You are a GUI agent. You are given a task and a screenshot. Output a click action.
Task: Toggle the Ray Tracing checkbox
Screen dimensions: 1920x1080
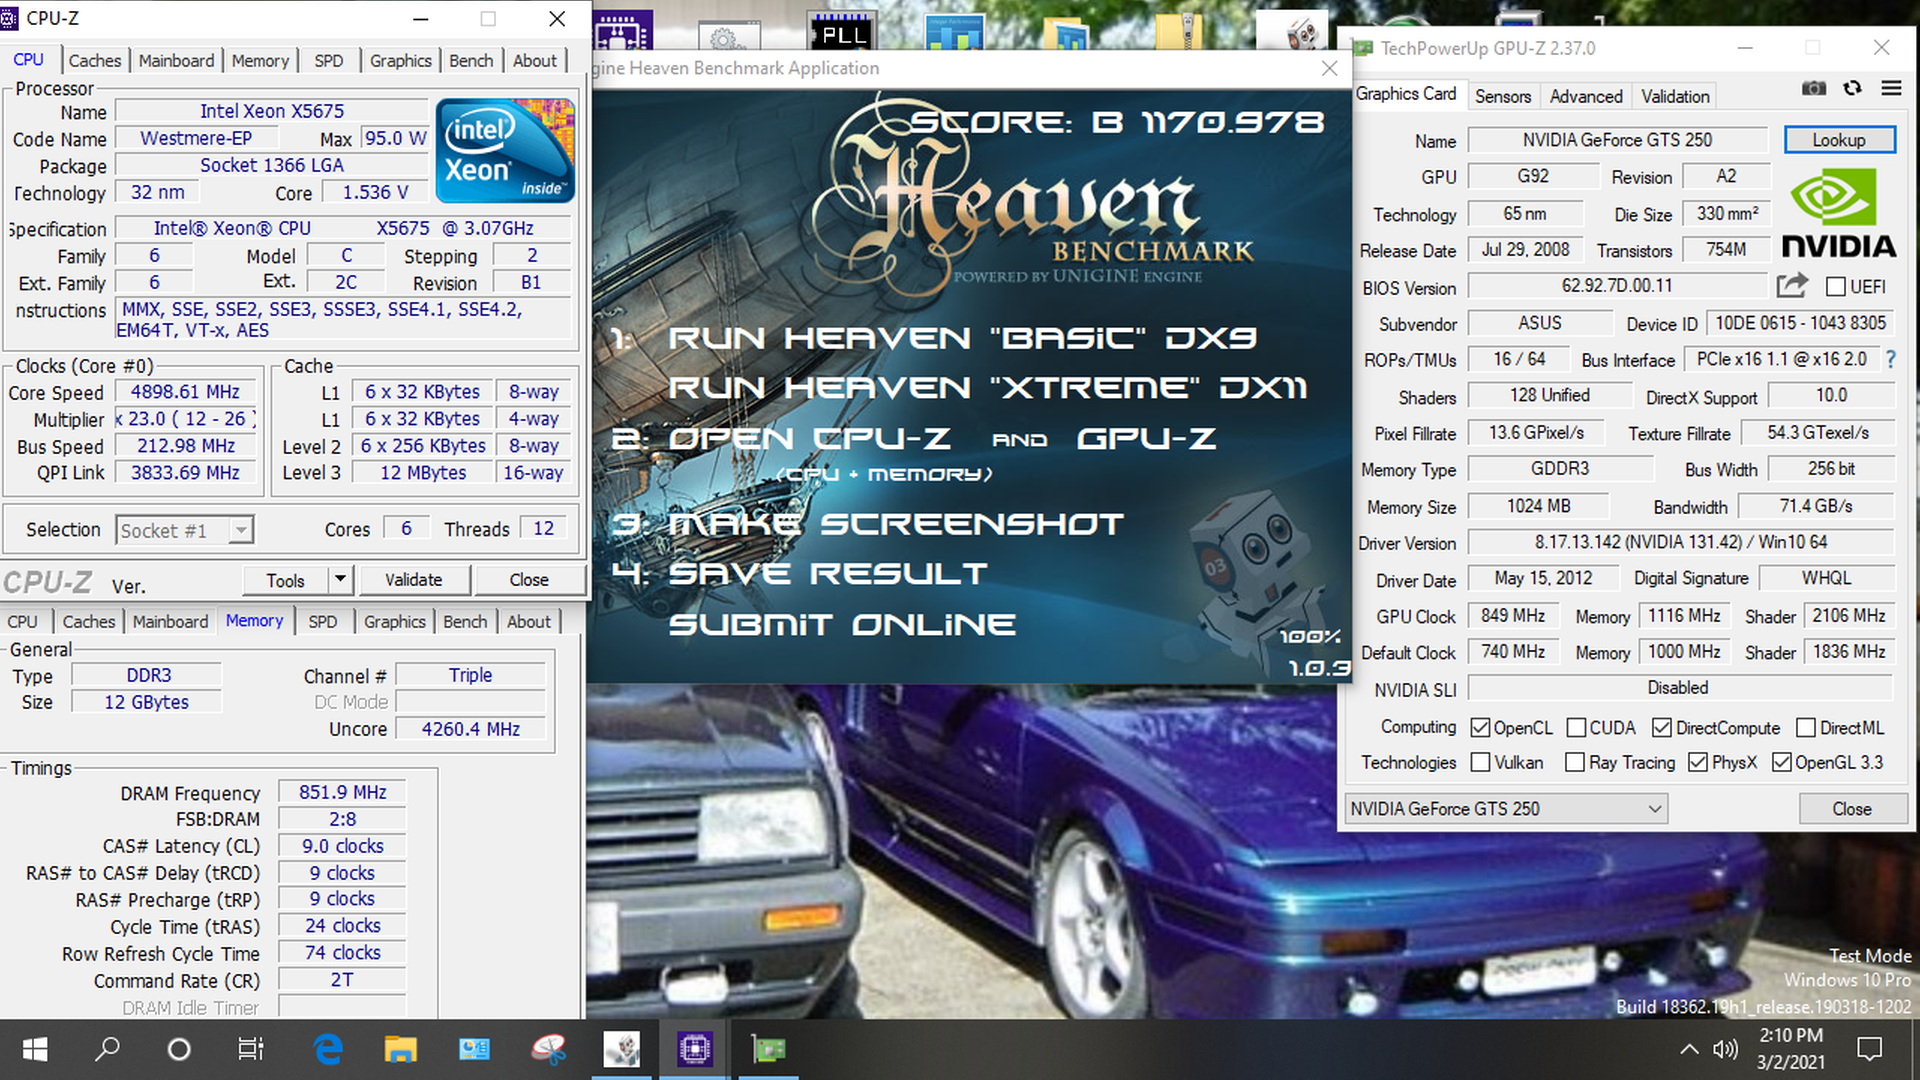(1575, 763)
